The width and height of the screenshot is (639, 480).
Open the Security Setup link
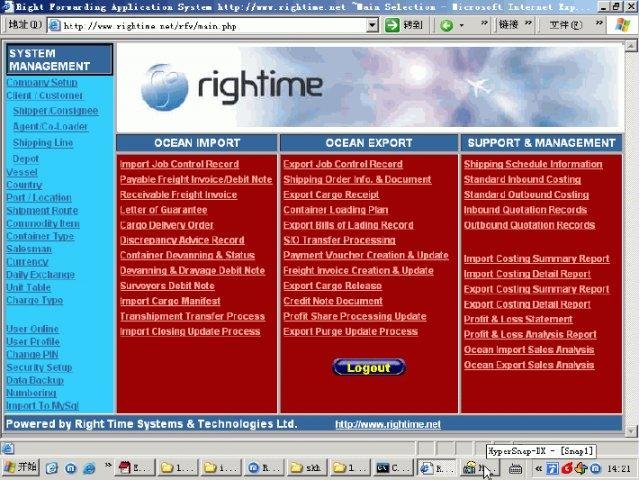pos(39,368)
